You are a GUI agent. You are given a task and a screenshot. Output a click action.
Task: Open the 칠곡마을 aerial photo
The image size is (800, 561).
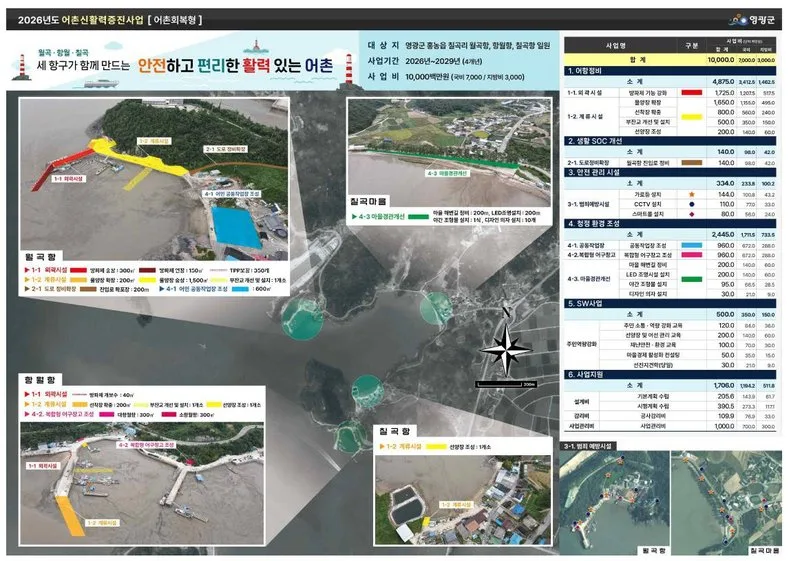449,152
